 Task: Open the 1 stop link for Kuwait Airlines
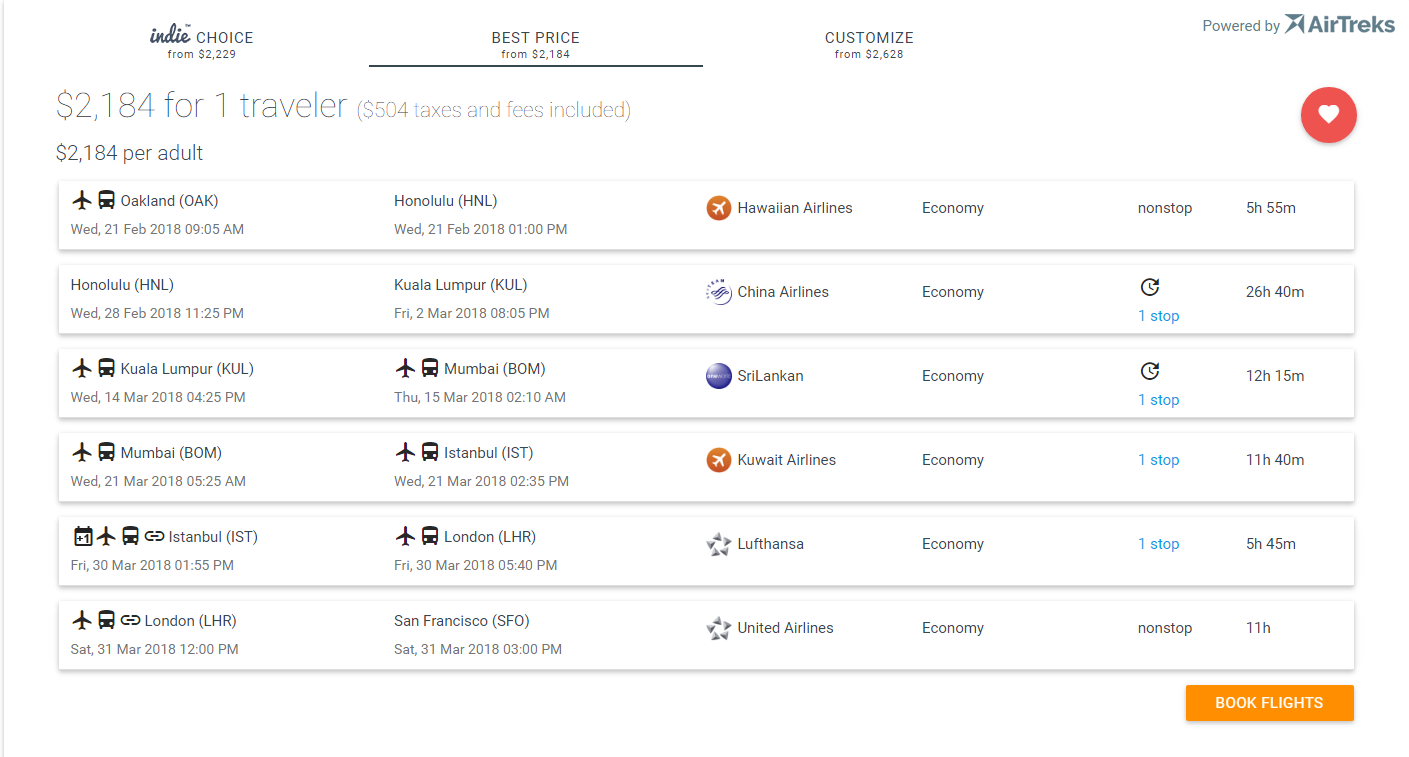1158,460
